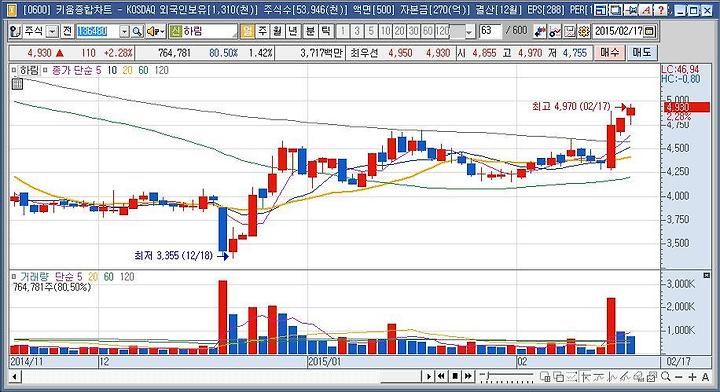Click the horizontal line tool icon
The height and width of the screenshot is (392, 720).
(599, 377)
